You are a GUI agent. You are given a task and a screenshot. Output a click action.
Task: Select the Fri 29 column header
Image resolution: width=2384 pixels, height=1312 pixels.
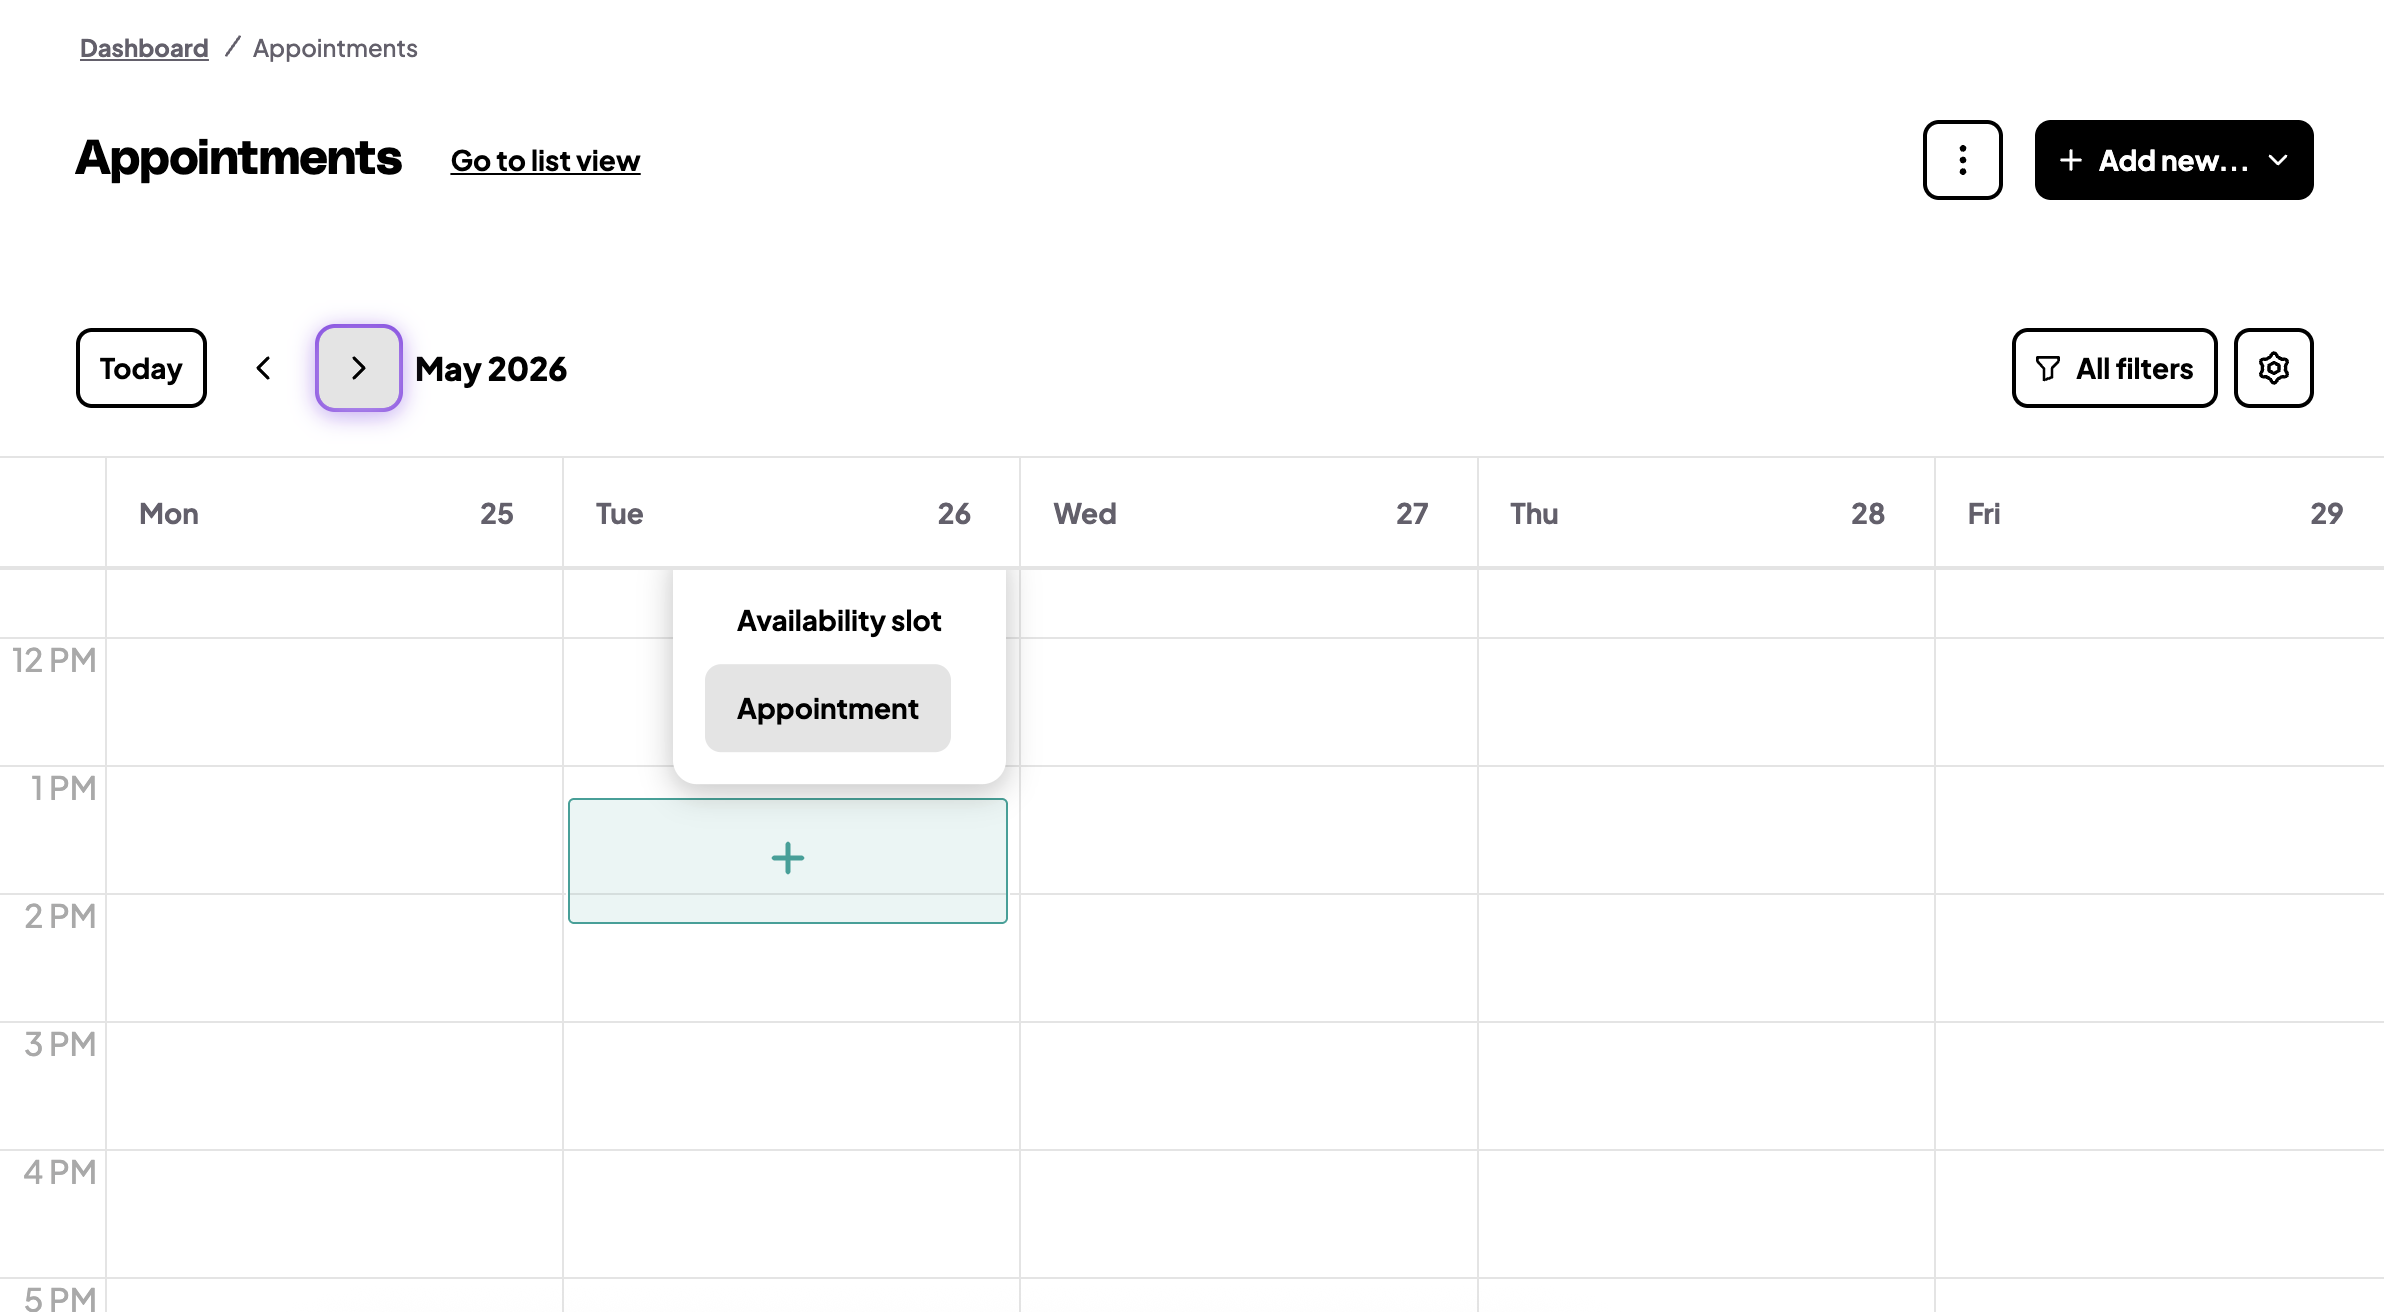tap(2160, 513)
